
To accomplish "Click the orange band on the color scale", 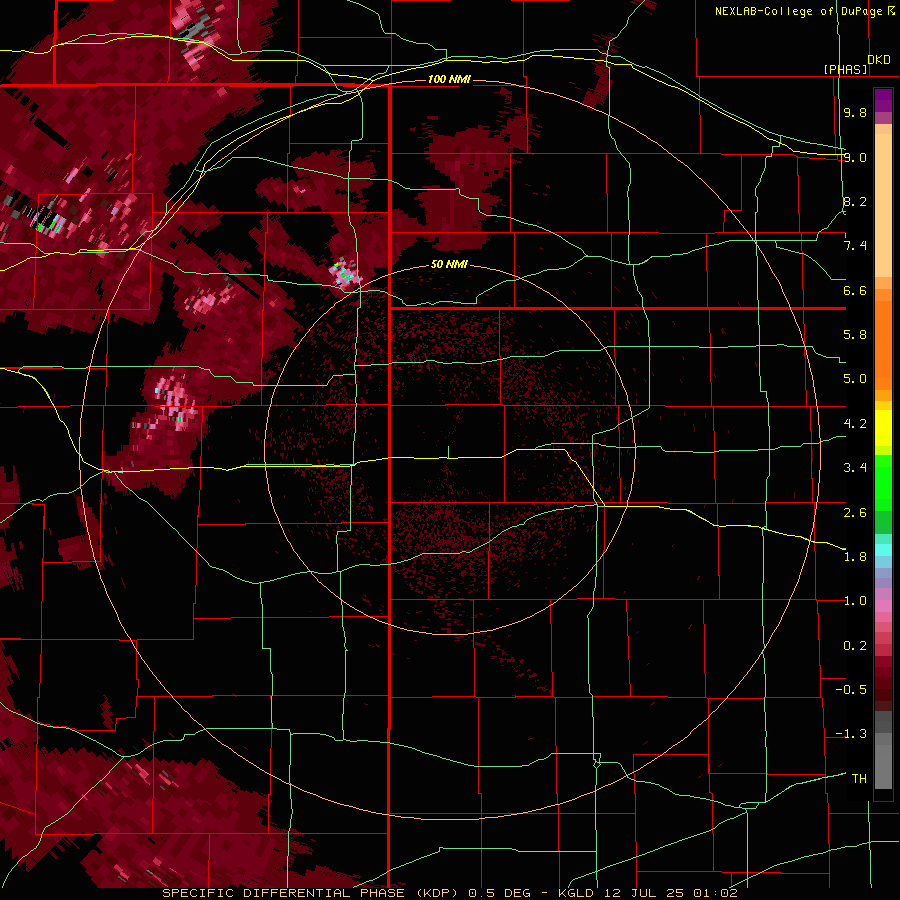I will coord(883,339).
